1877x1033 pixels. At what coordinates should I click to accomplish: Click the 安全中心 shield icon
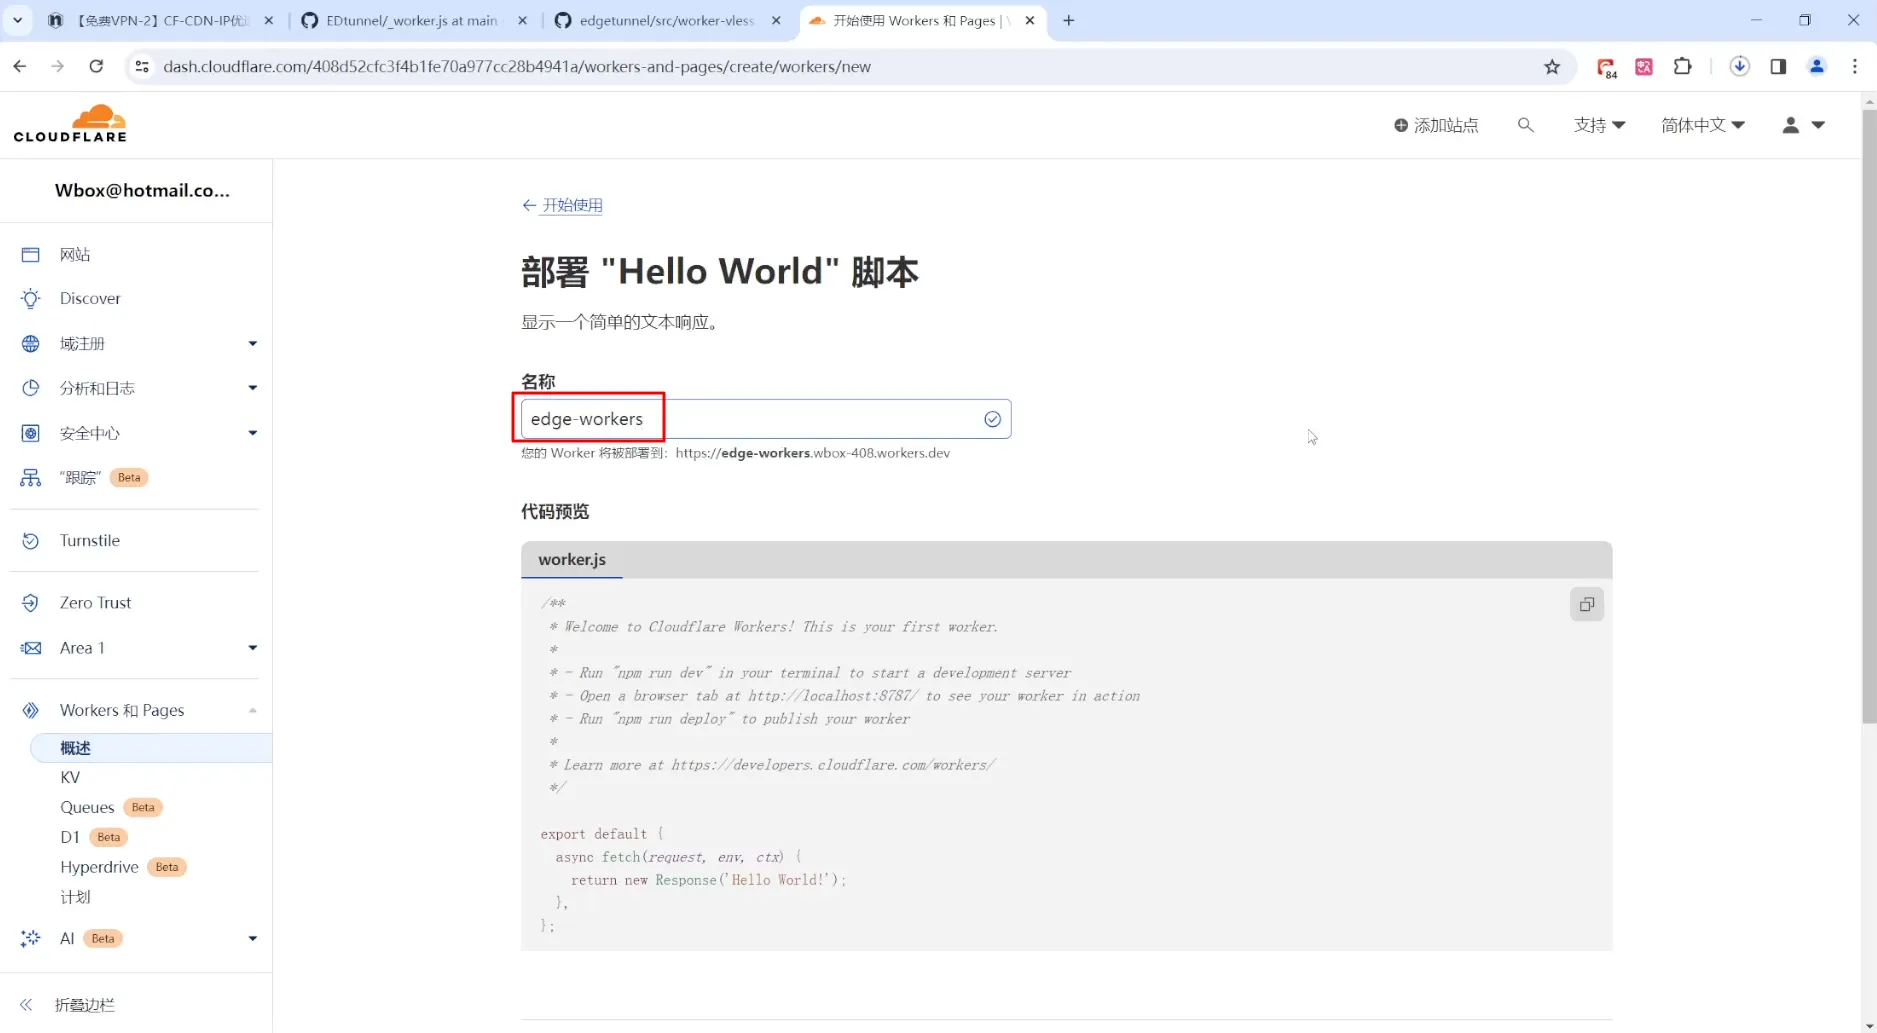click(x=31, y=433)
